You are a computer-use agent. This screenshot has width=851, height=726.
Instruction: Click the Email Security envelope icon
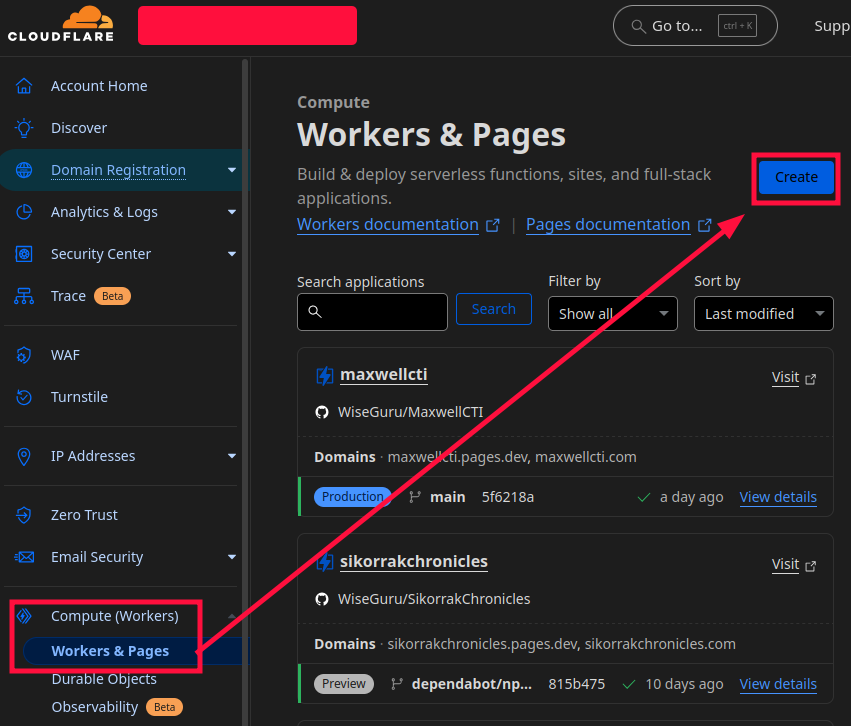point(22,557)
